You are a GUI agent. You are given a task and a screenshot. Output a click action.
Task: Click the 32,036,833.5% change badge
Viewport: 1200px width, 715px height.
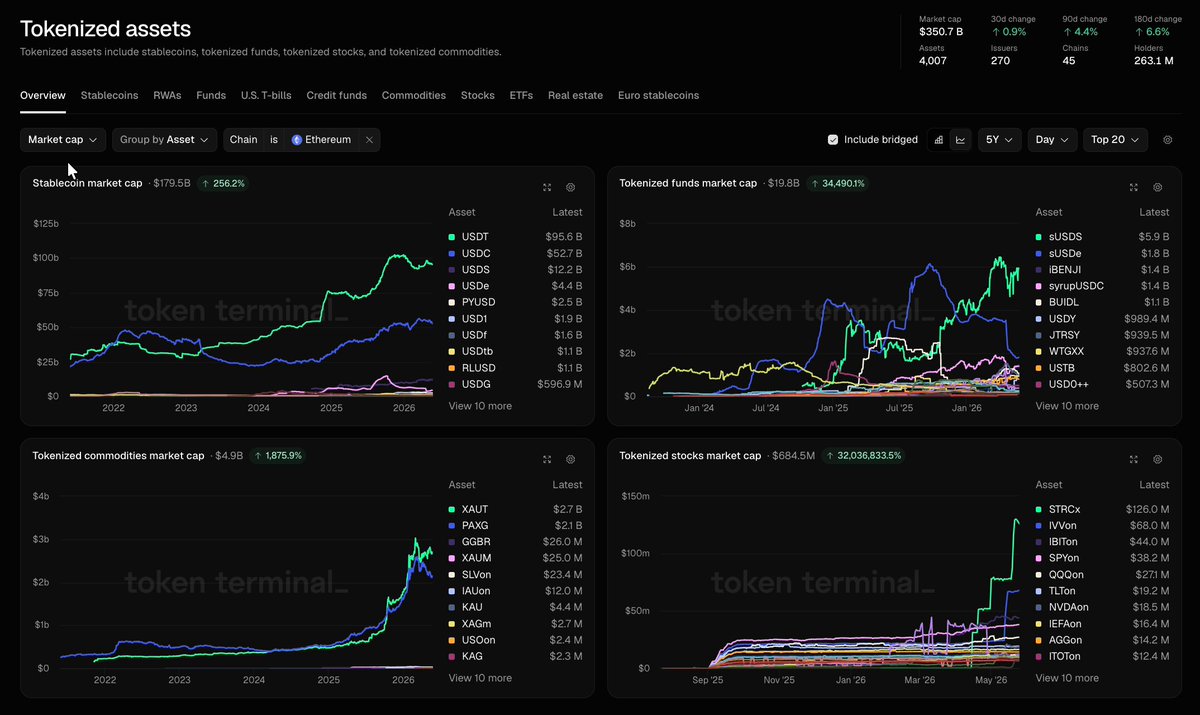(x=862, y=456)
